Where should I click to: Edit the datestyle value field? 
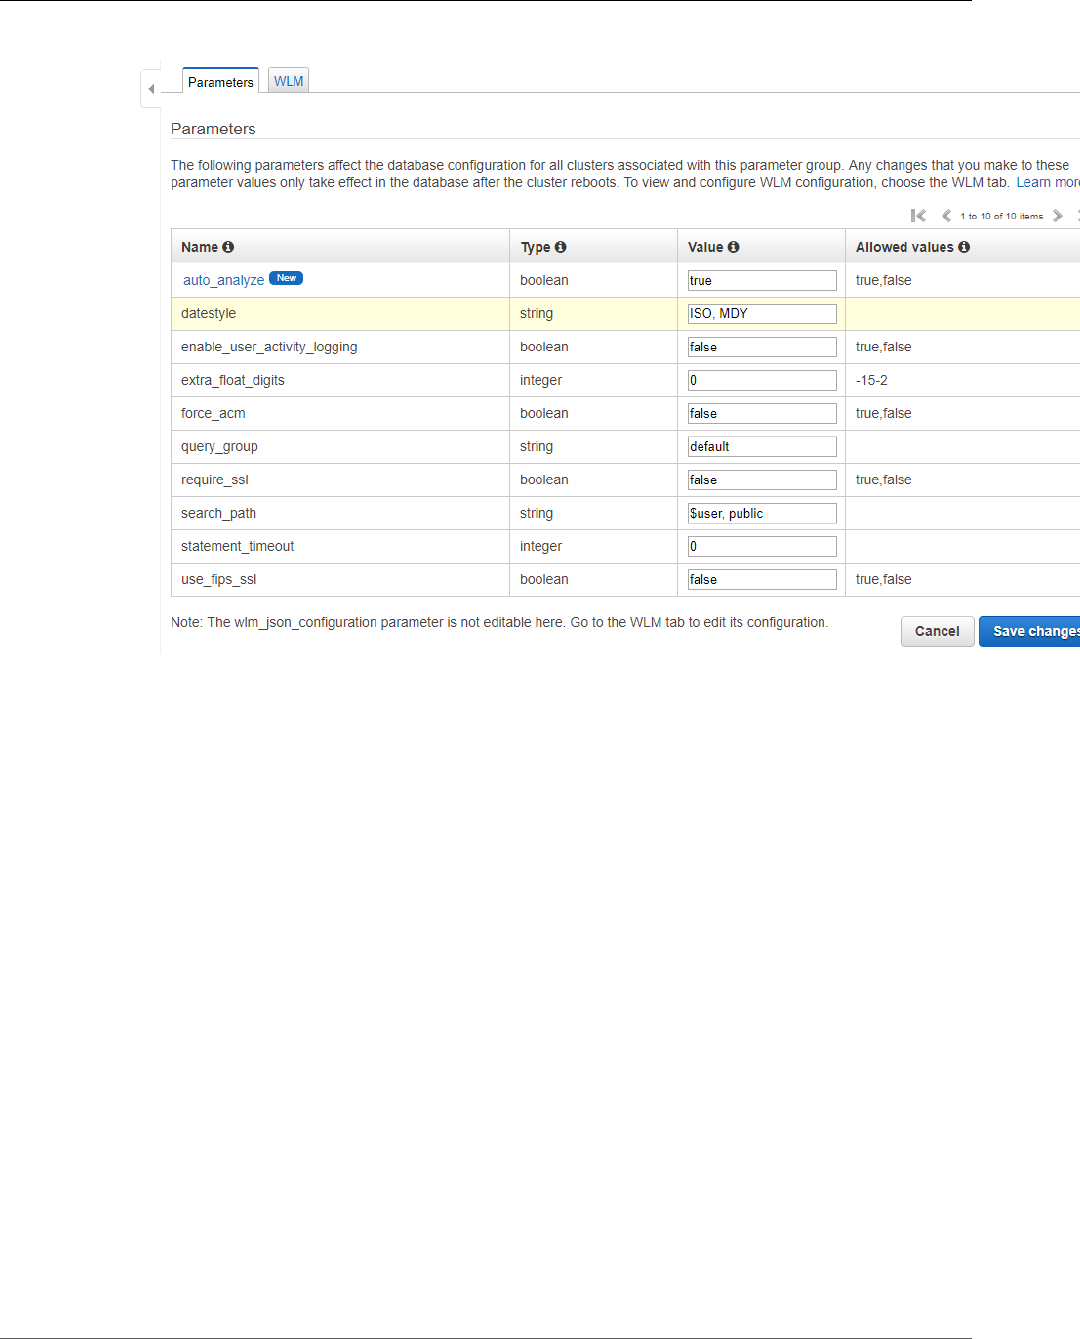[x=762, y=313]
